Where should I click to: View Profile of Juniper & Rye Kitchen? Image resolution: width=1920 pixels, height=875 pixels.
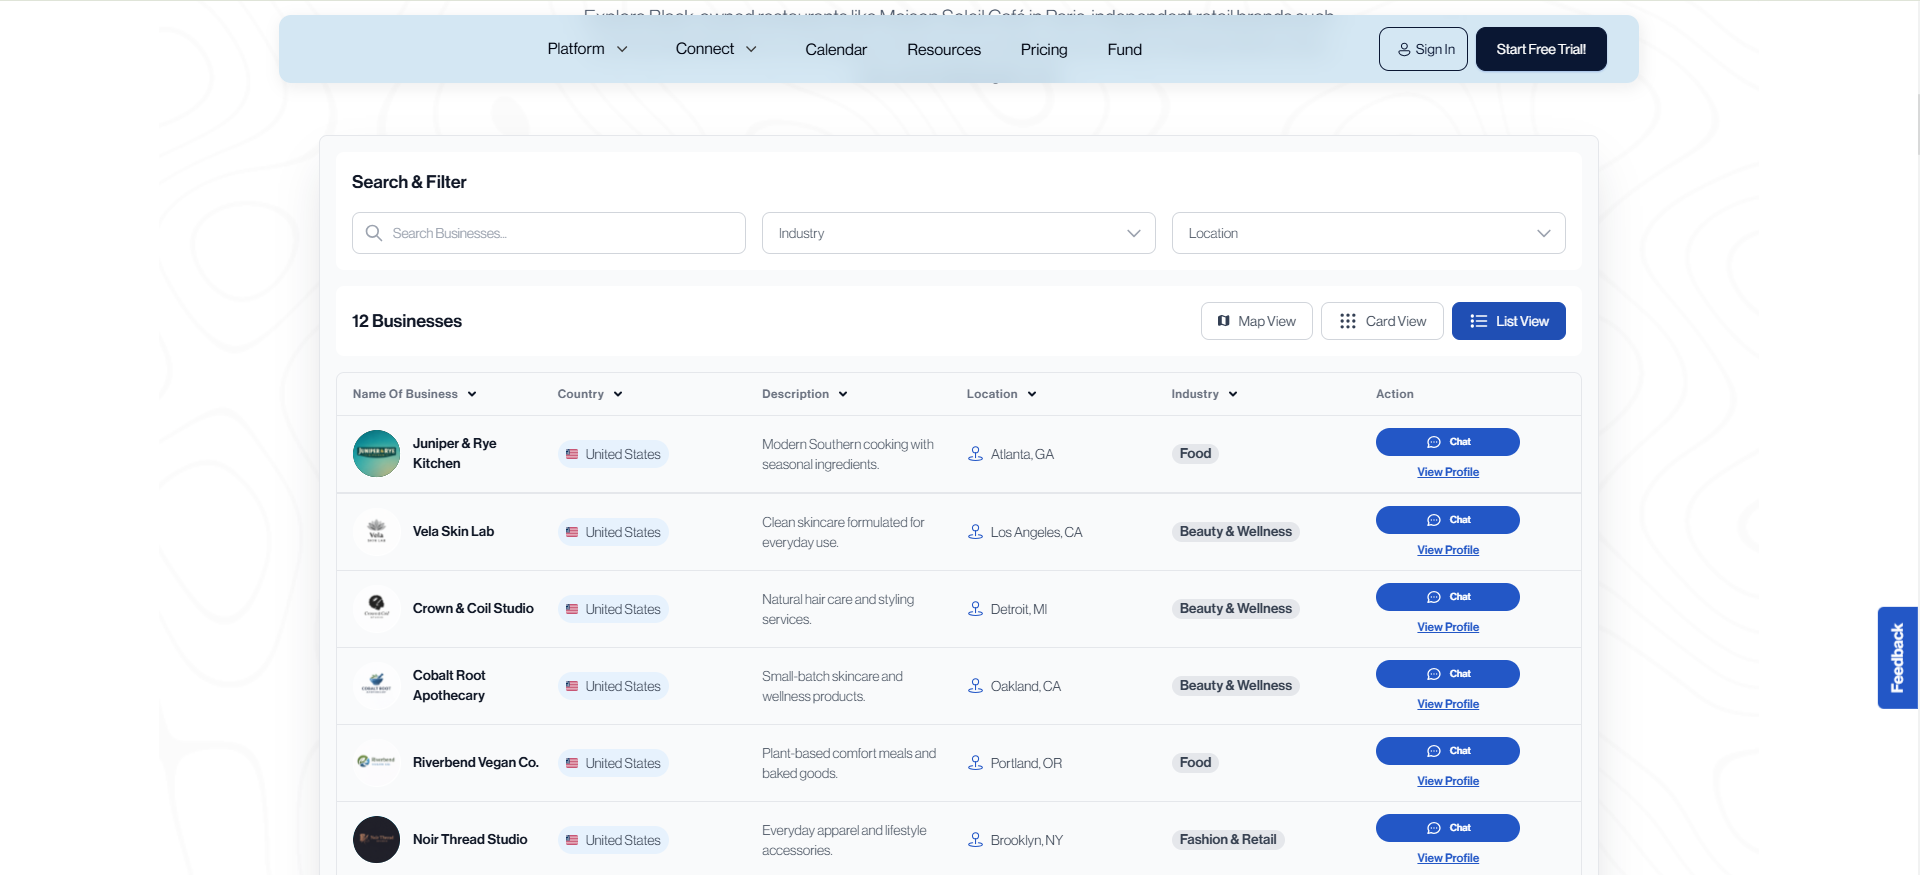click(x=1447, y=472)
